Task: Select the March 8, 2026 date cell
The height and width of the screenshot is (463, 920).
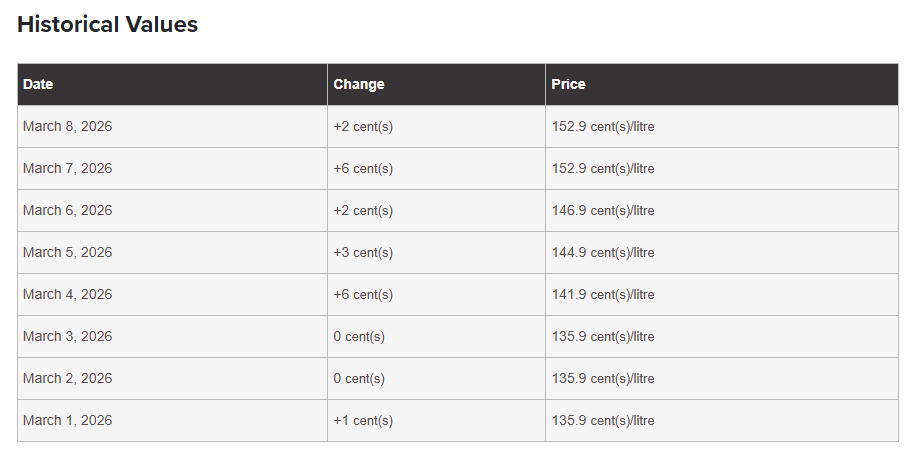Action: [67, 127]
